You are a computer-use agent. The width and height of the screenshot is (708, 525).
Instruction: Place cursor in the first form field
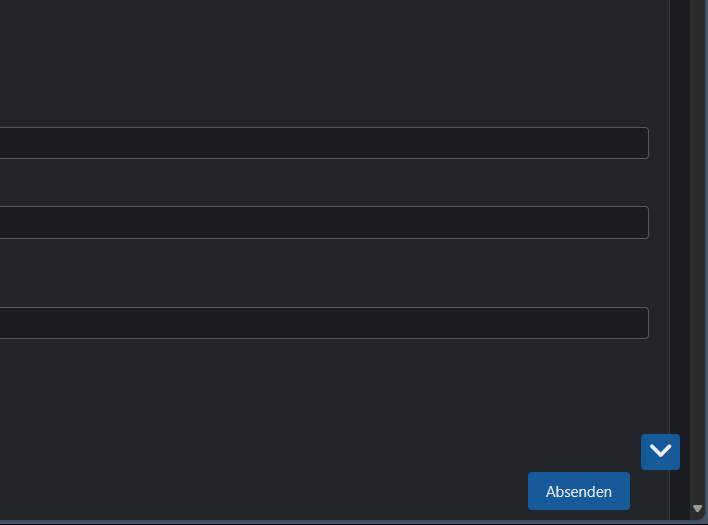coord(320,143)
